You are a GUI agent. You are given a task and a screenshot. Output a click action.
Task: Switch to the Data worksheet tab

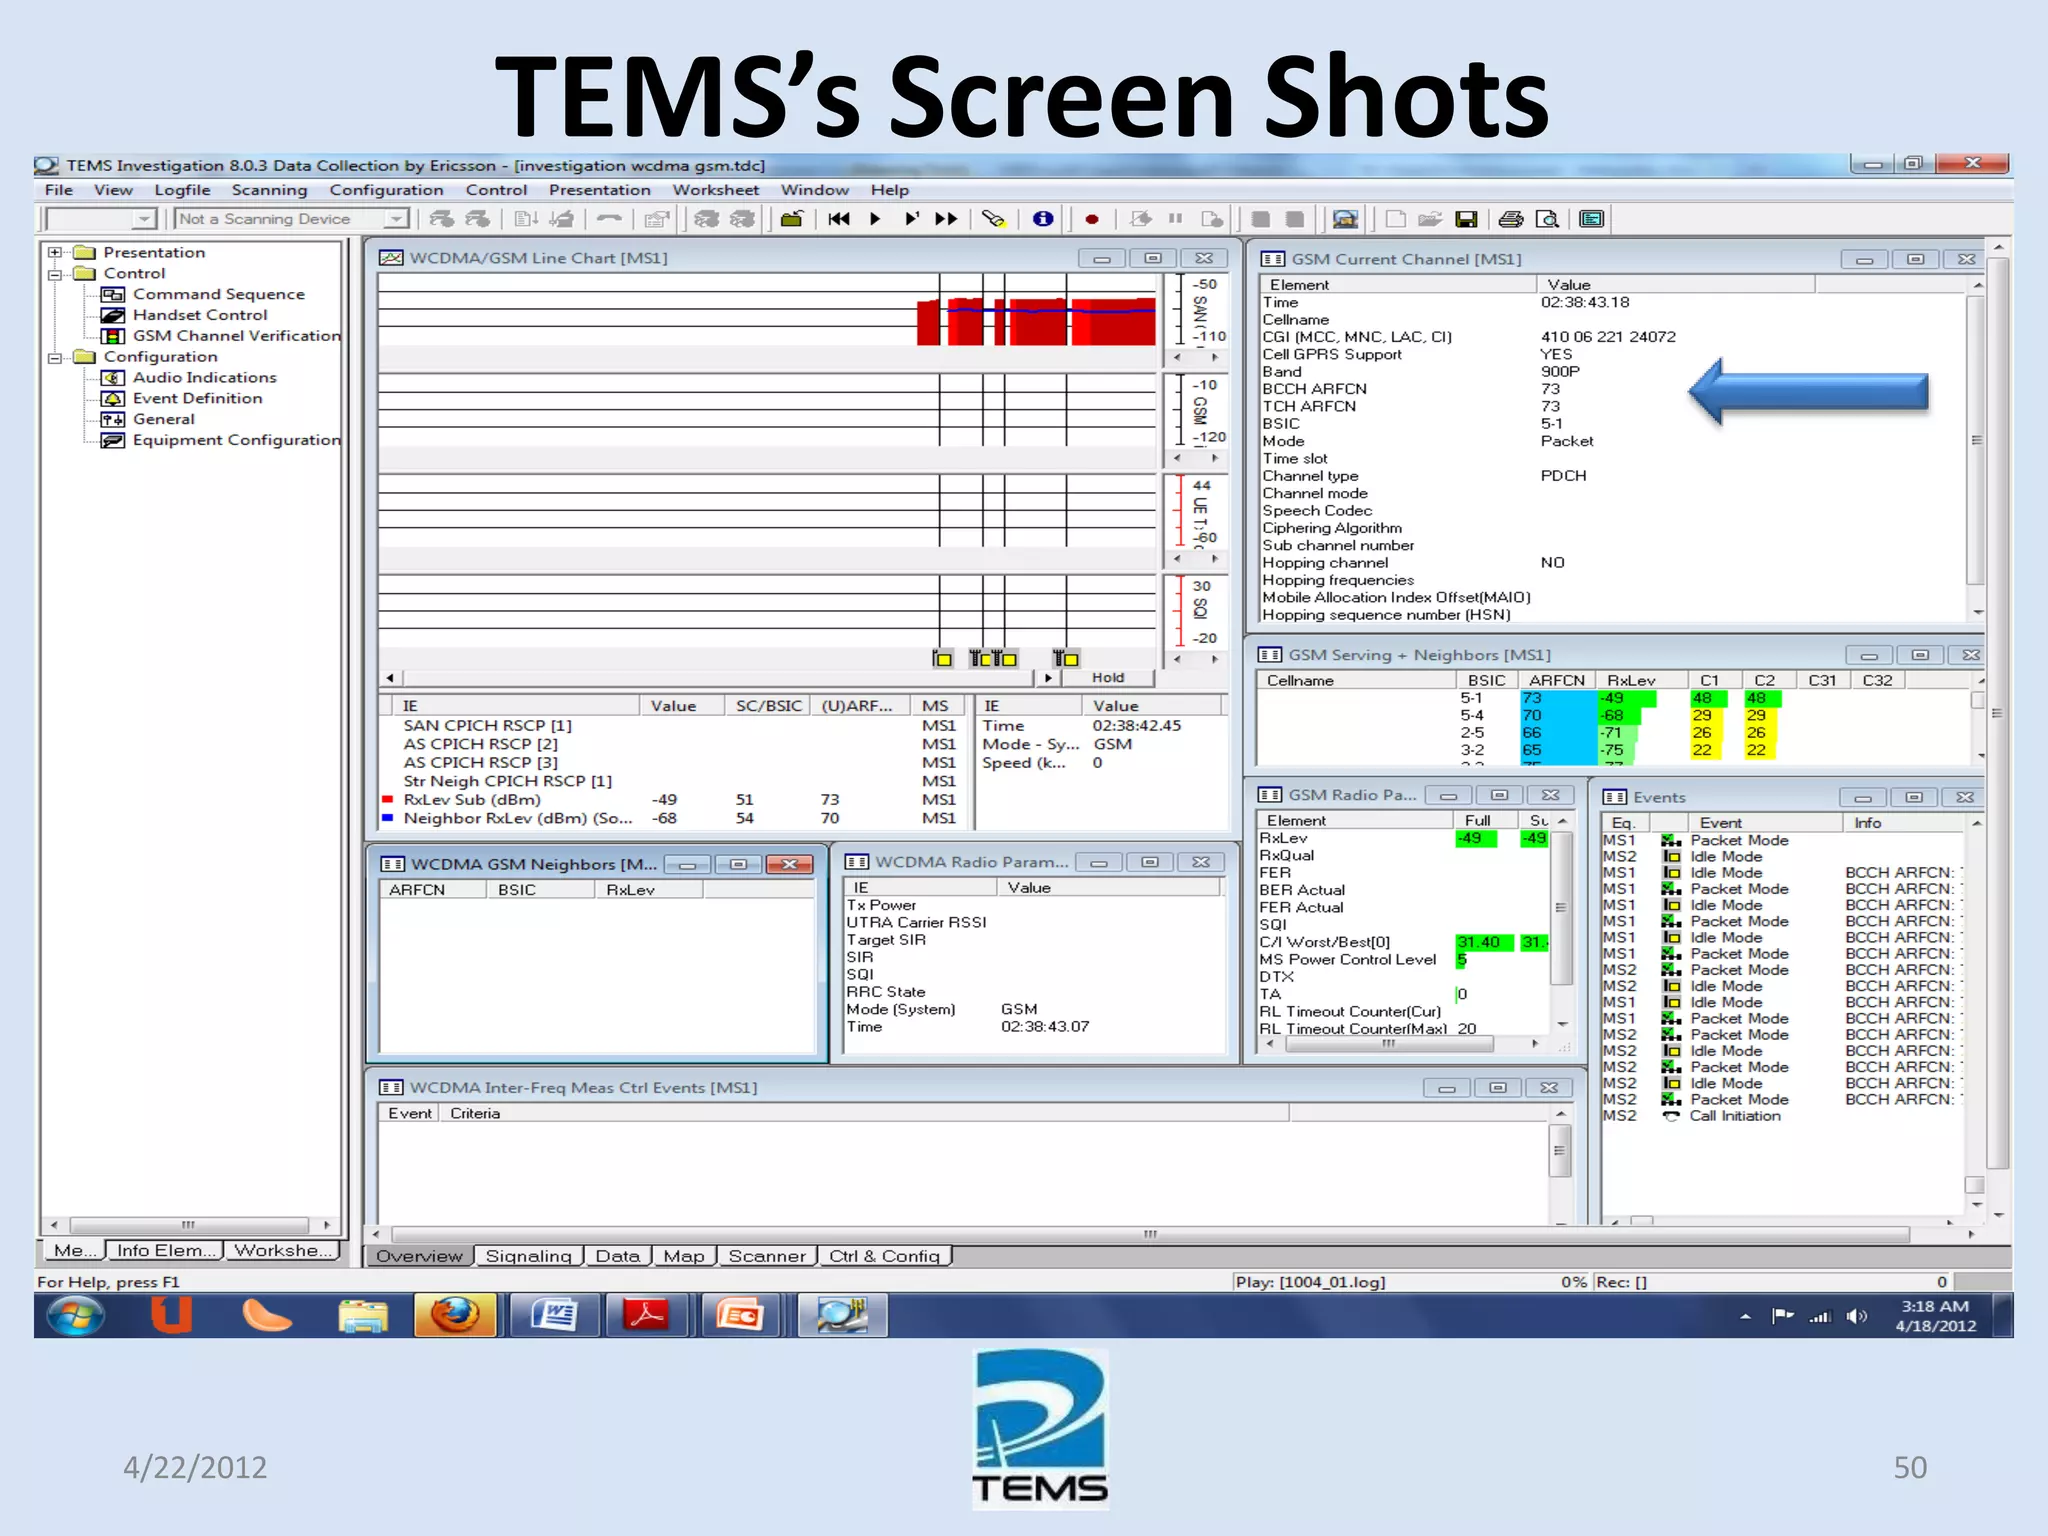pyautogui.click(x=618, y=1256)
